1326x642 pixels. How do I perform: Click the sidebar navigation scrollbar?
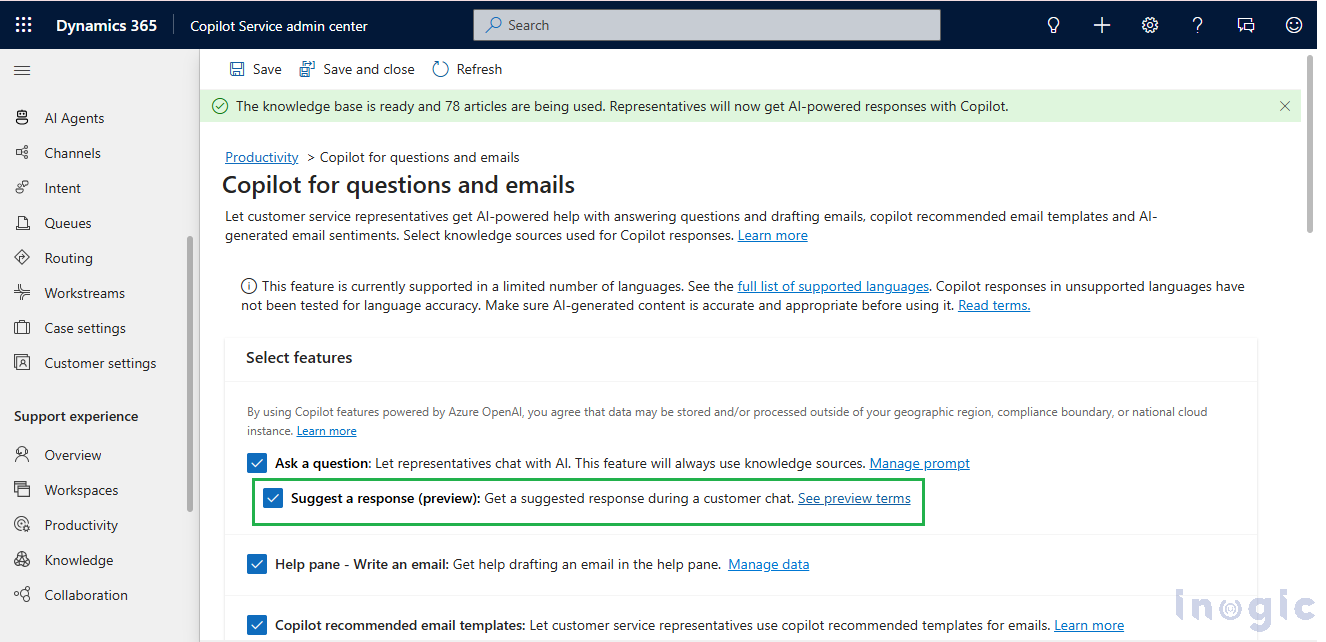pos(190,375)
